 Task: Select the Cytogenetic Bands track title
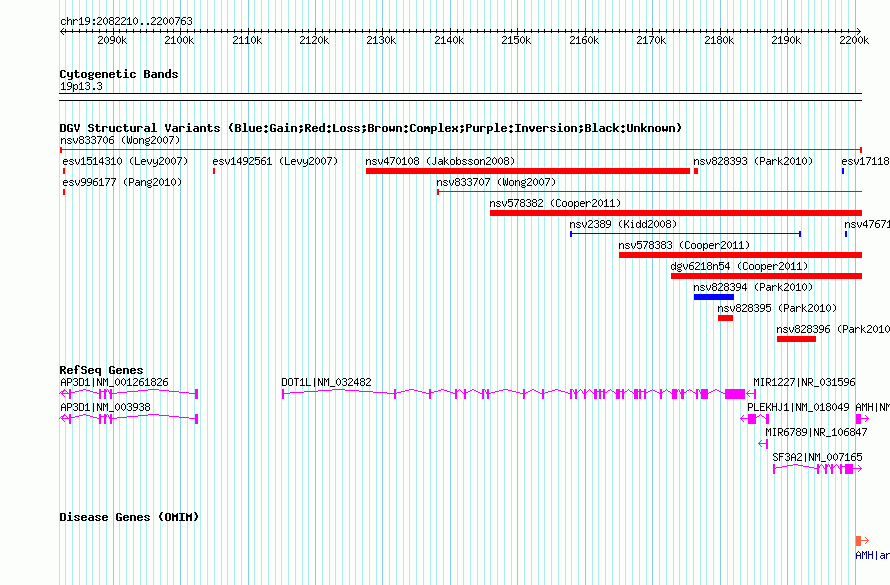(119, 74)
